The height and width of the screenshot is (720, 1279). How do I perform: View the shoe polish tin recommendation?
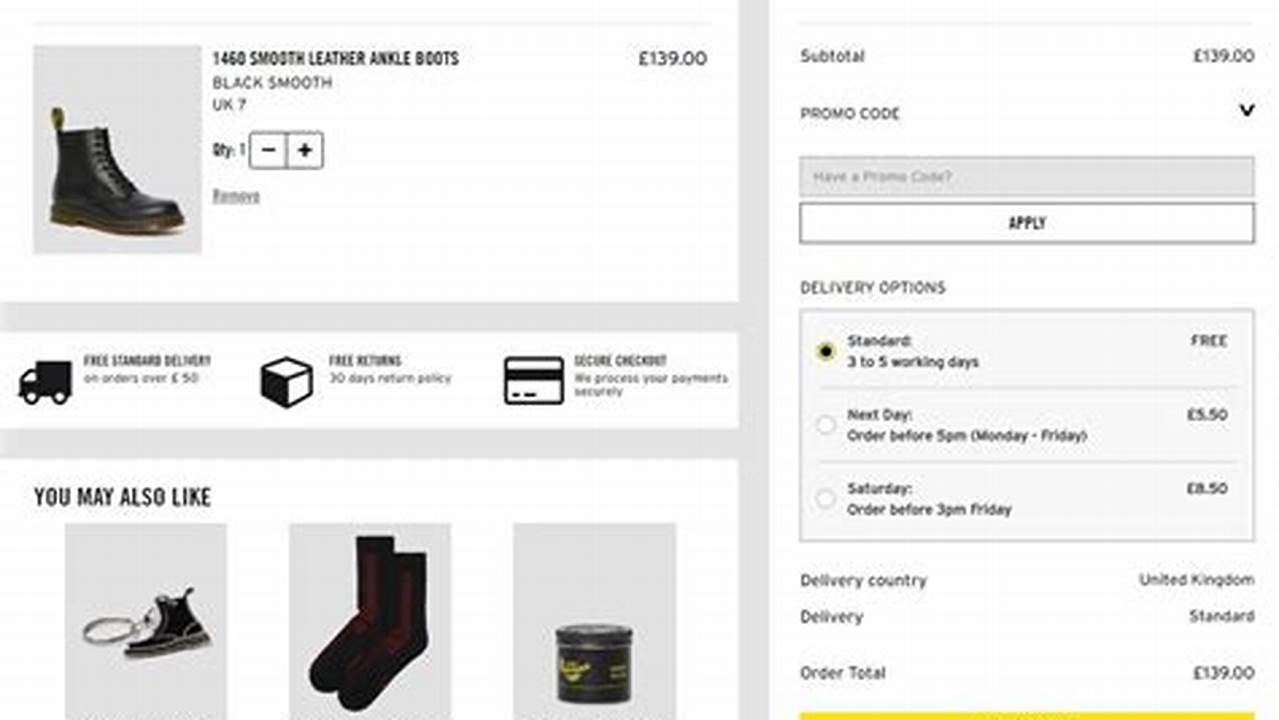(x=594, y=620)
